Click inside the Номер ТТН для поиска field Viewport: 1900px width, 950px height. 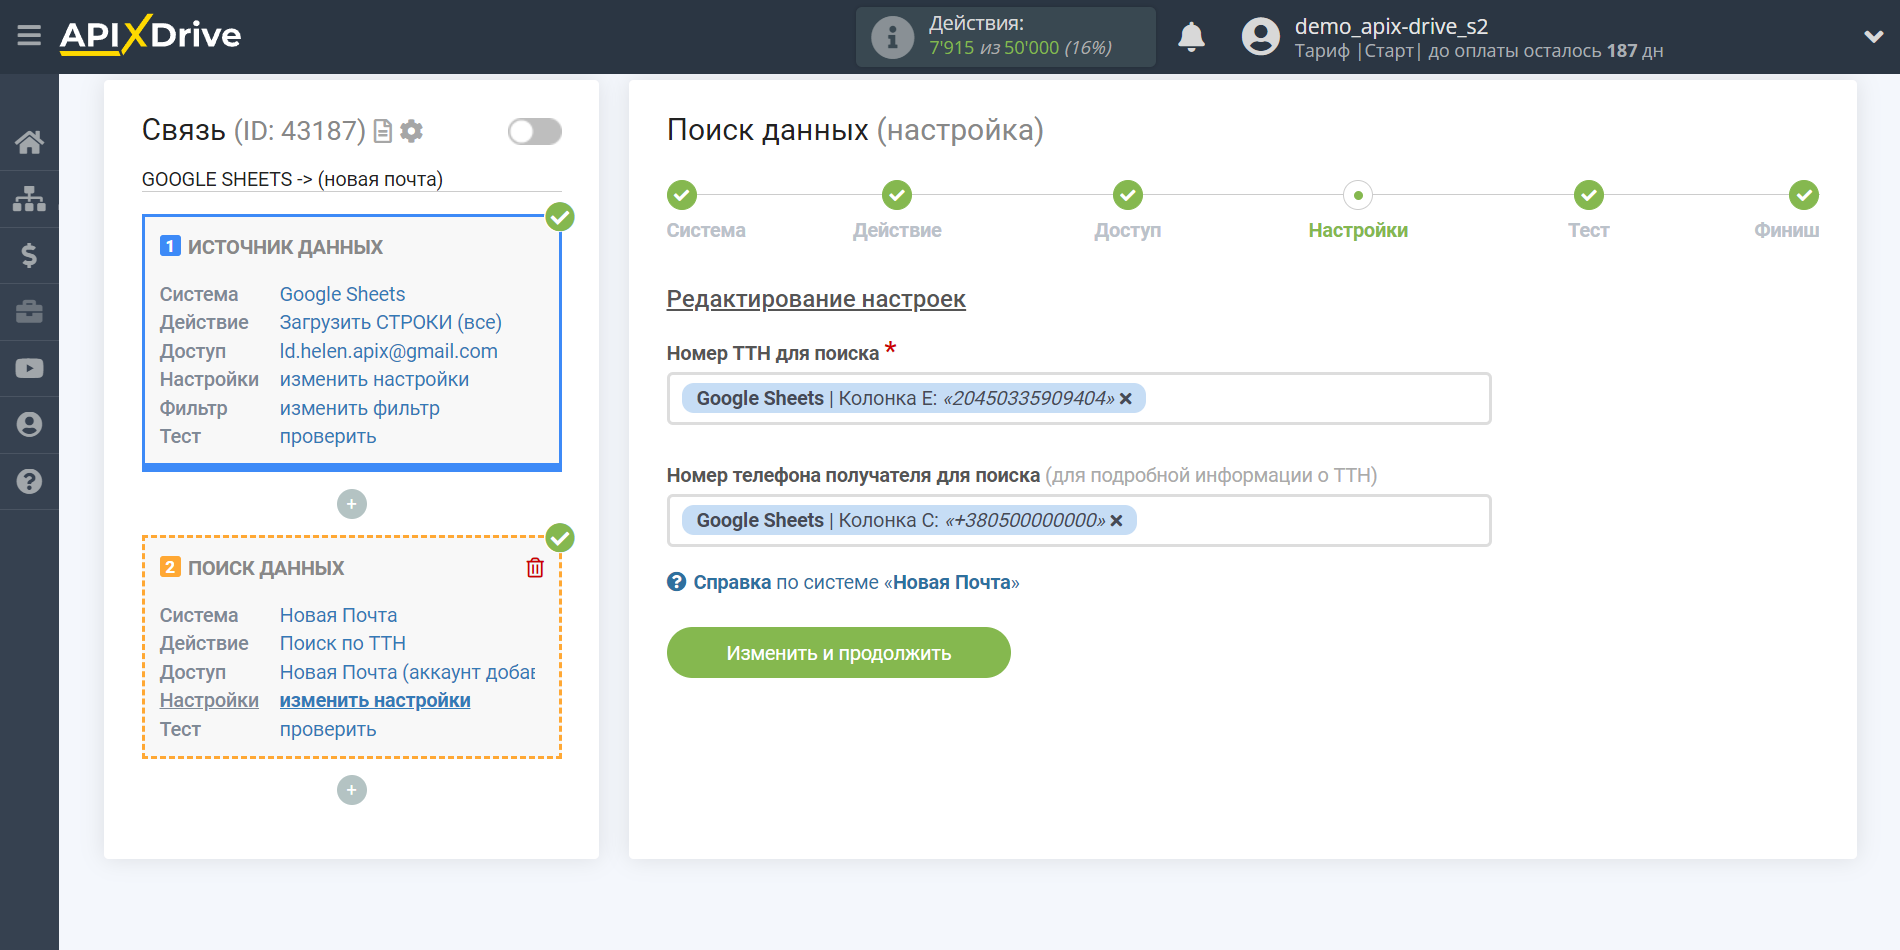[1078, 398]
